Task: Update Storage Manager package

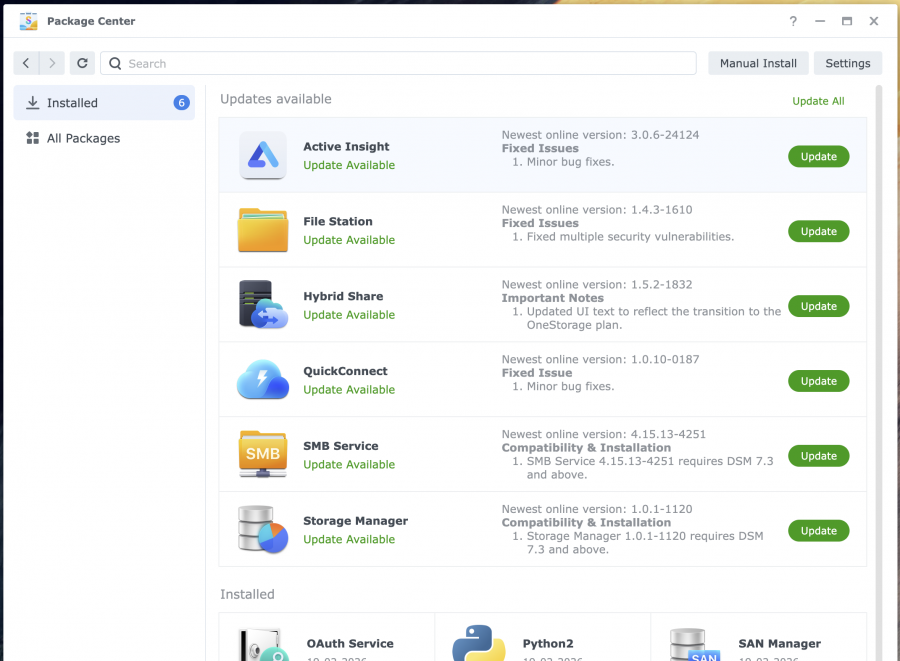Action: point(818,531)
